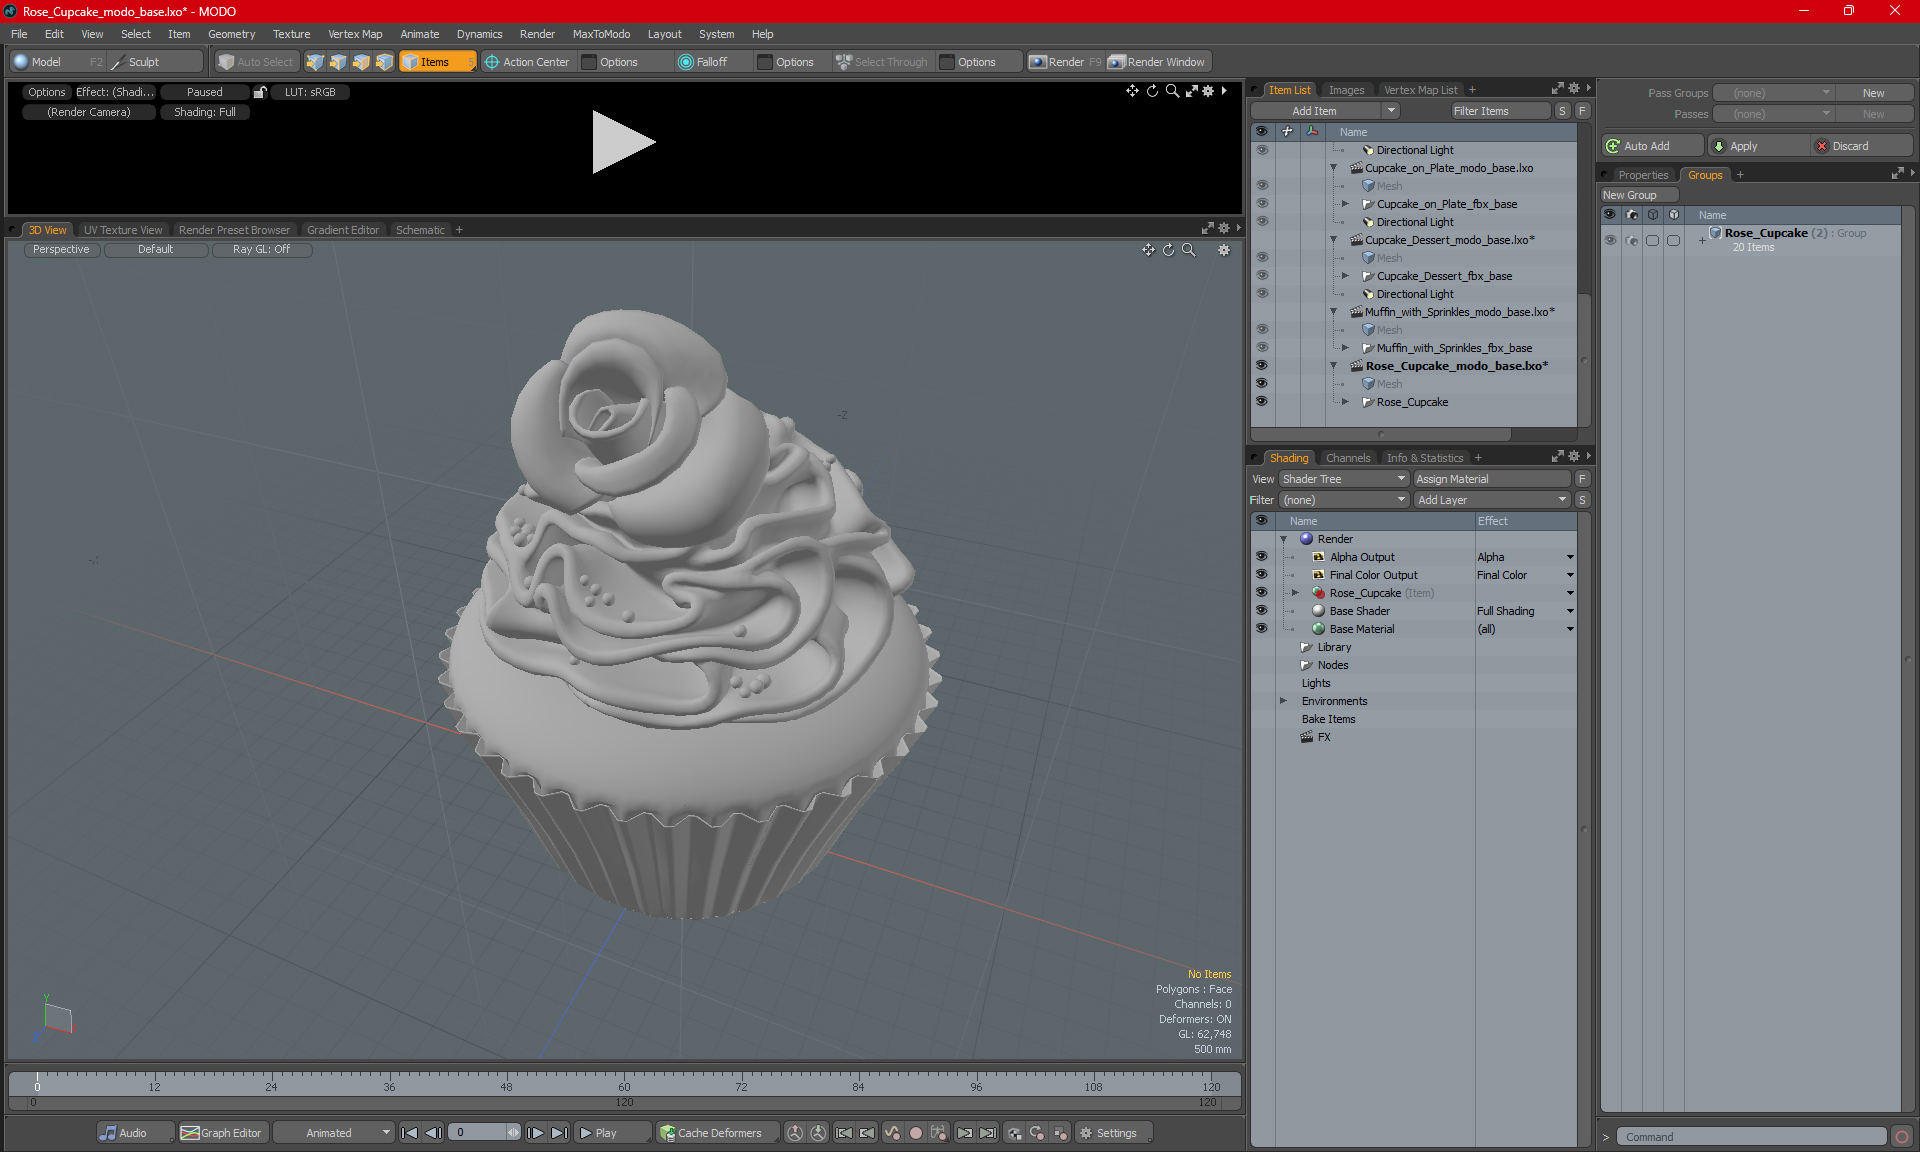Click the Cache Deformers icon
The image size is (1920, 1152).
point(667,1133)
